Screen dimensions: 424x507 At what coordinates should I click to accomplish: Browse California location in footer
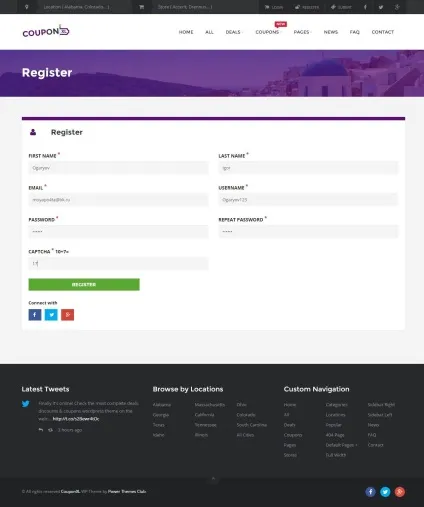(204, 415)
